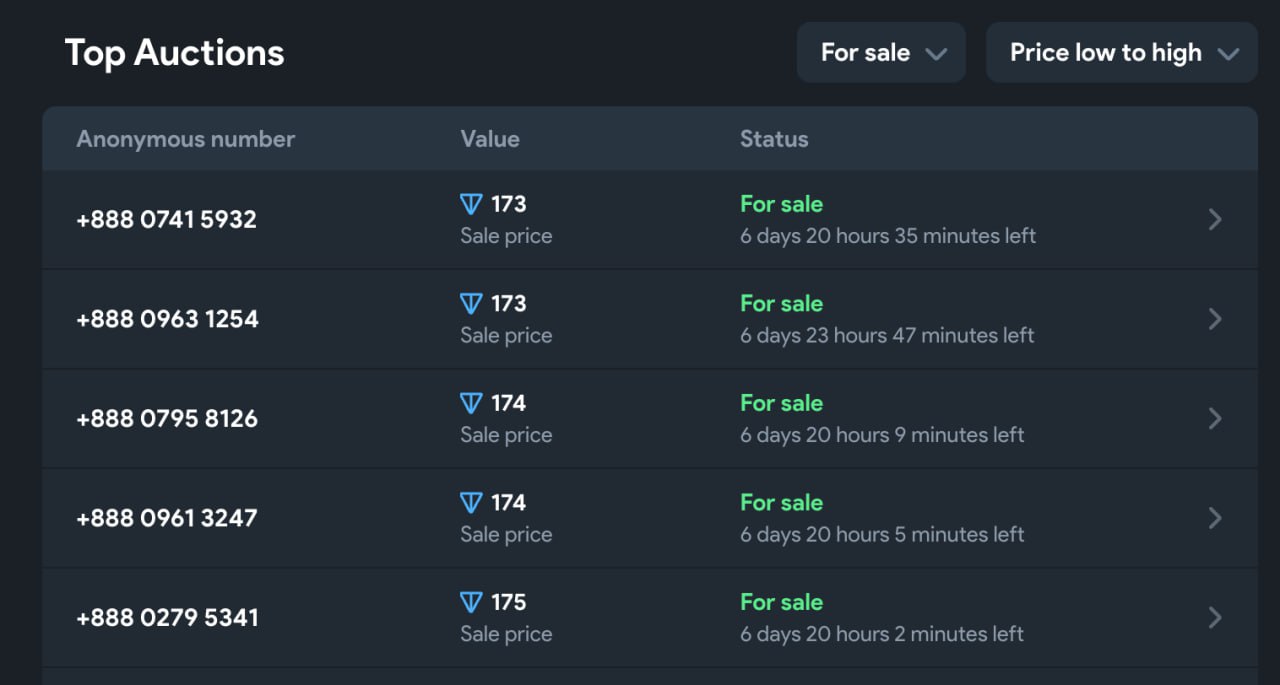This screenshot has height=685, width=1280.
Task: Open number +888 0963 1254 listing
Action: tap(168, 319)
